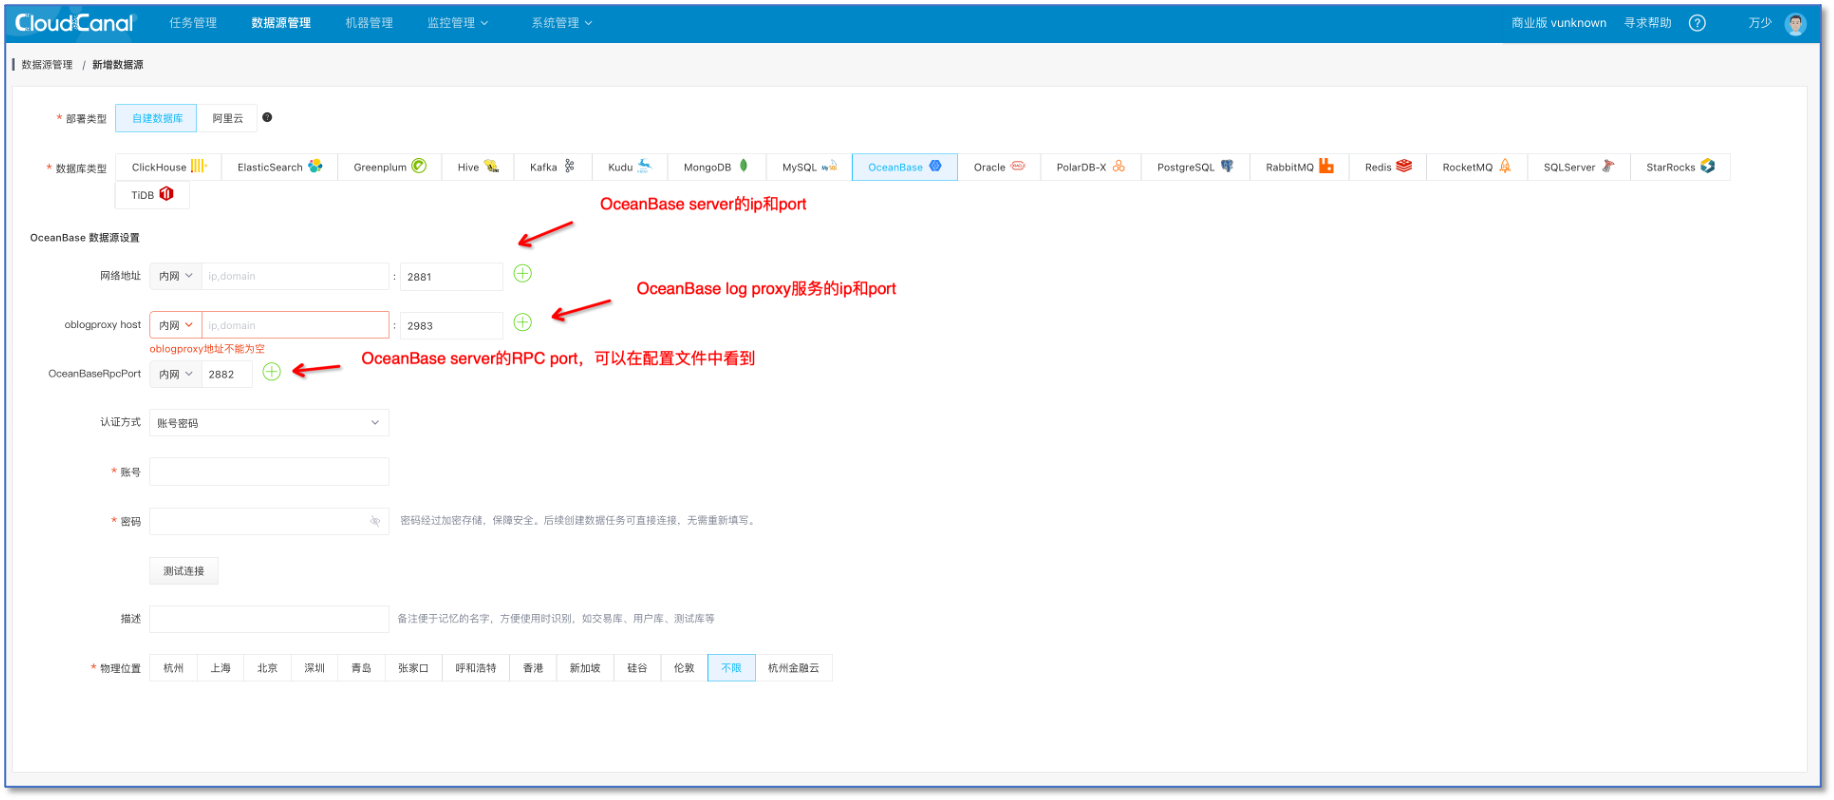Choose Redis database type
This screenshot has width=1834, height=800.
pos(1388,167)
